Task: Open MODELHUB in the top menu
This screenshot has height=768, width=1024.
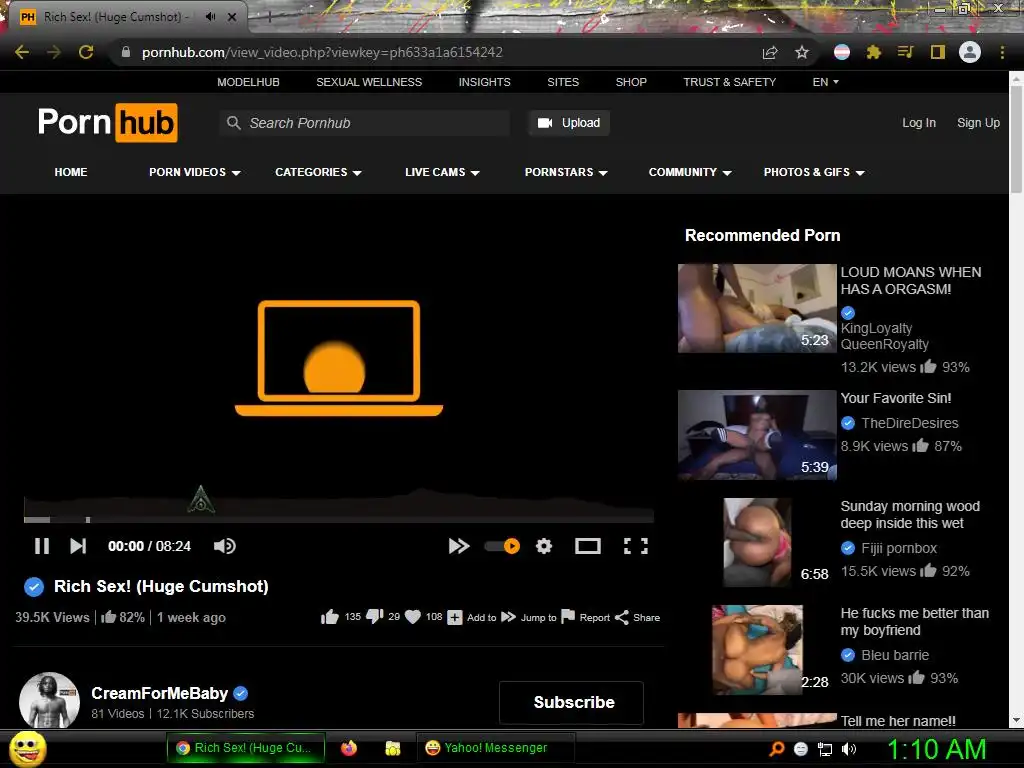Action: coord(248,82)
